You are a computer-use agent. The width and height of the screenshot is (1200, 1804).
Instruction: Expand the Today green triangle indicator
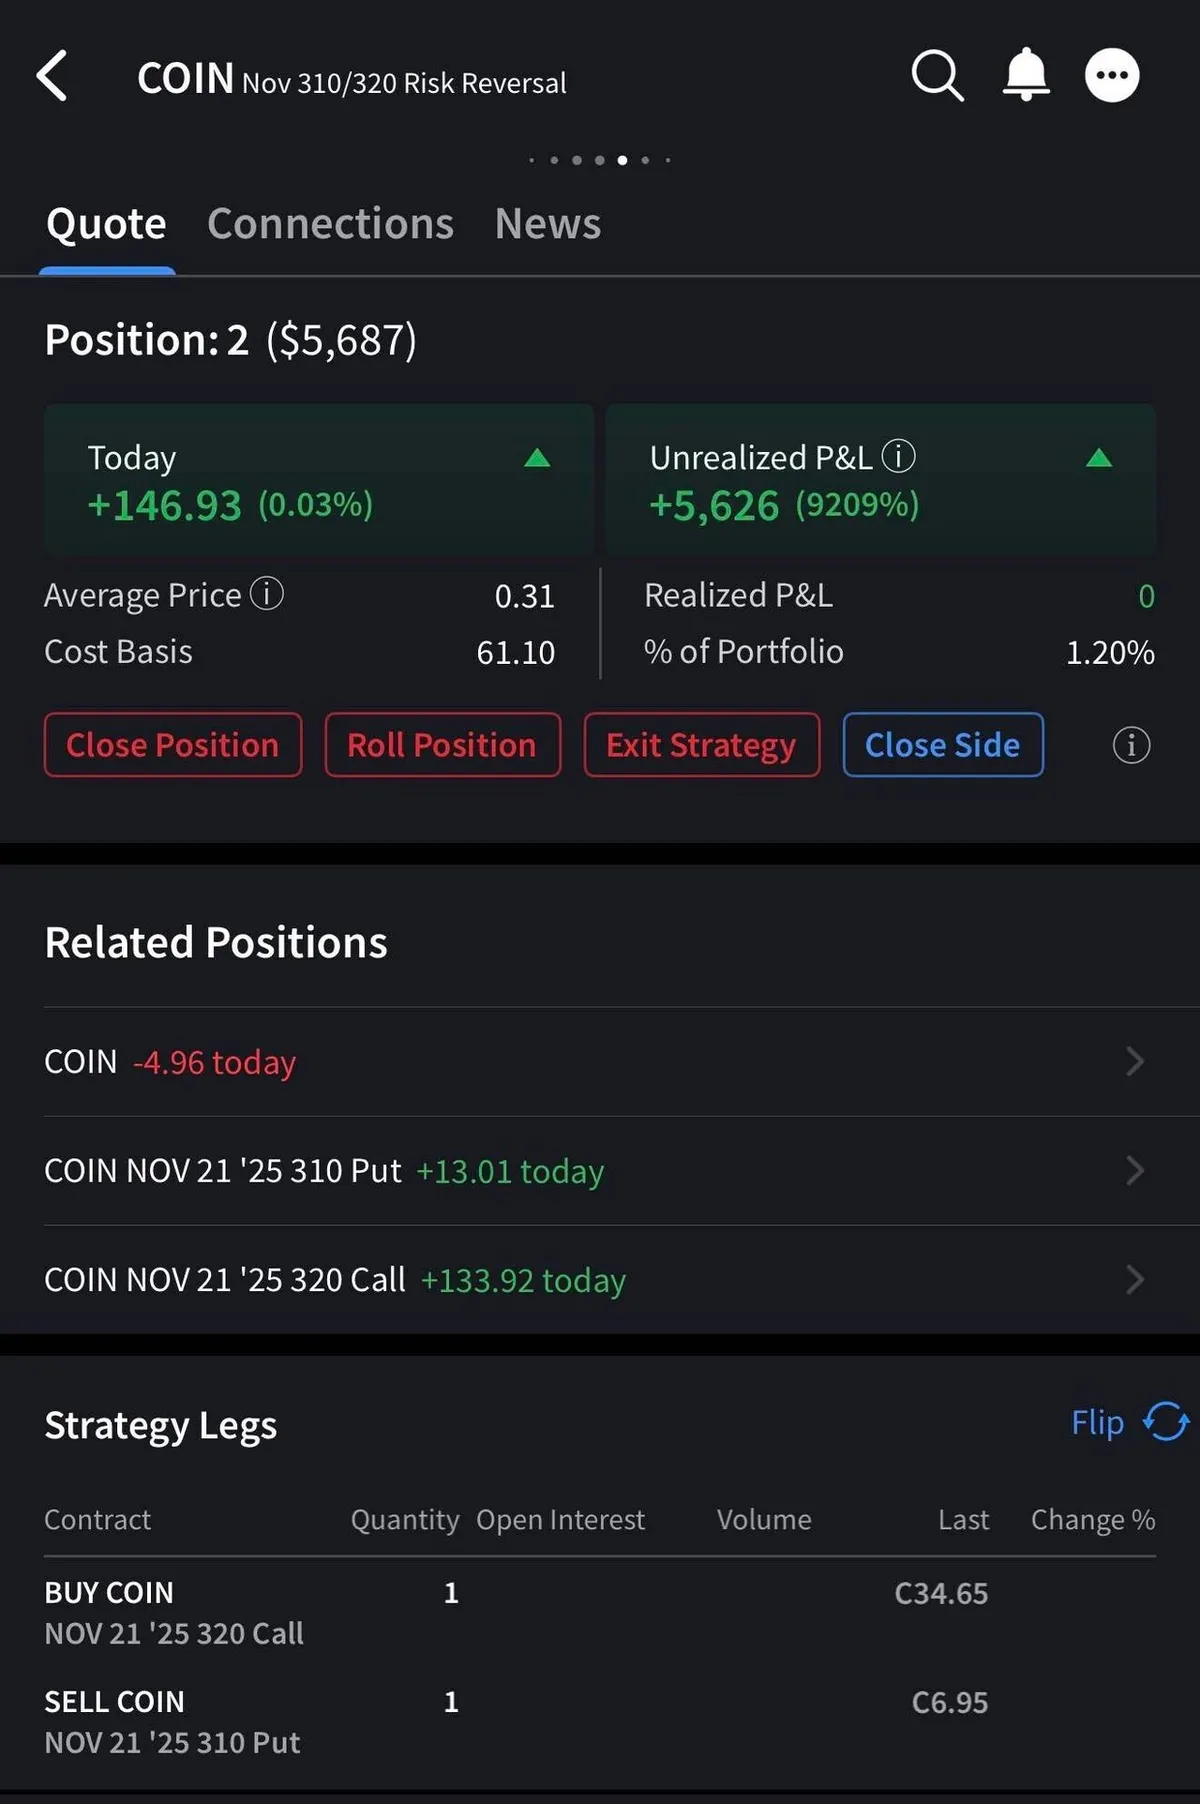(x=537, y=458)
